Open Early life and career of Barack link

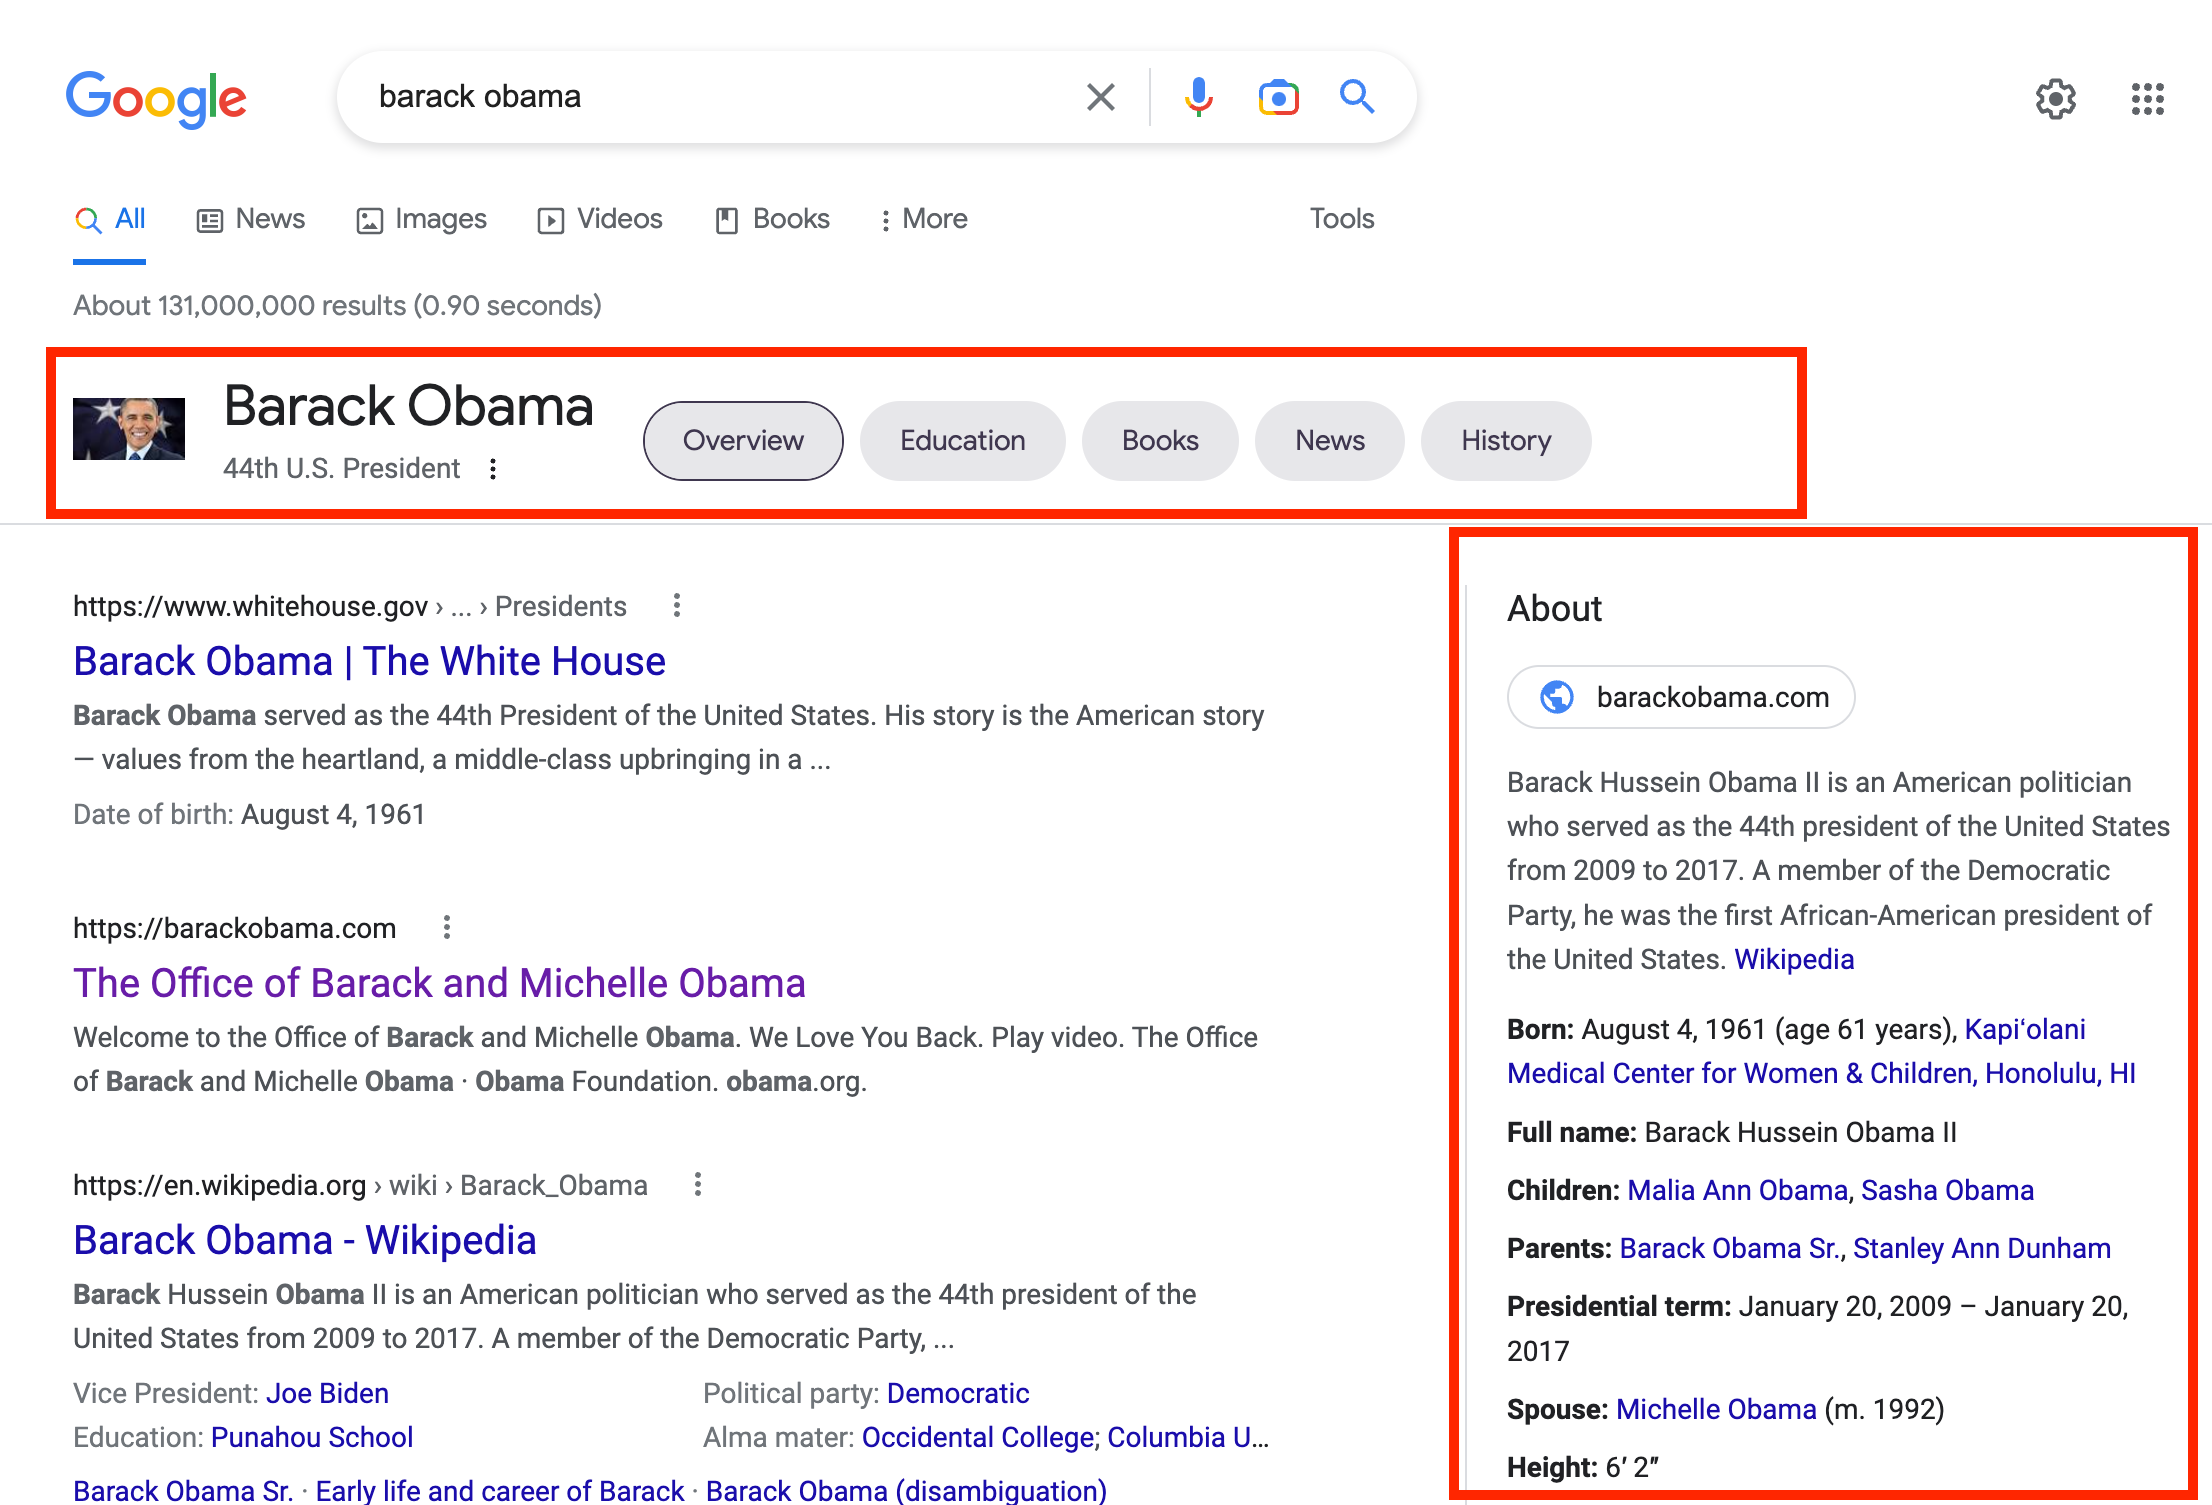(x=499, y=1490)
